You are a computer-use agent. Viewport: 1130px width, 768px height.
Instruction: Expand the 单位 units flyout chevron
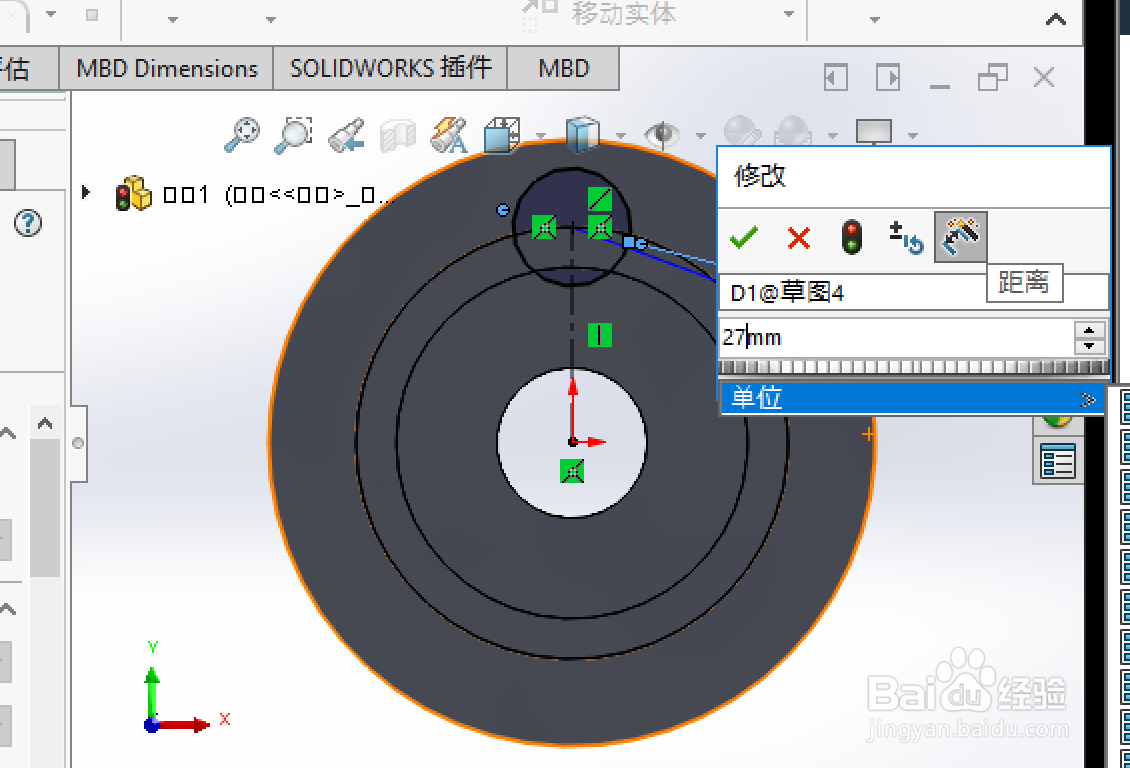click(1089, 398)
